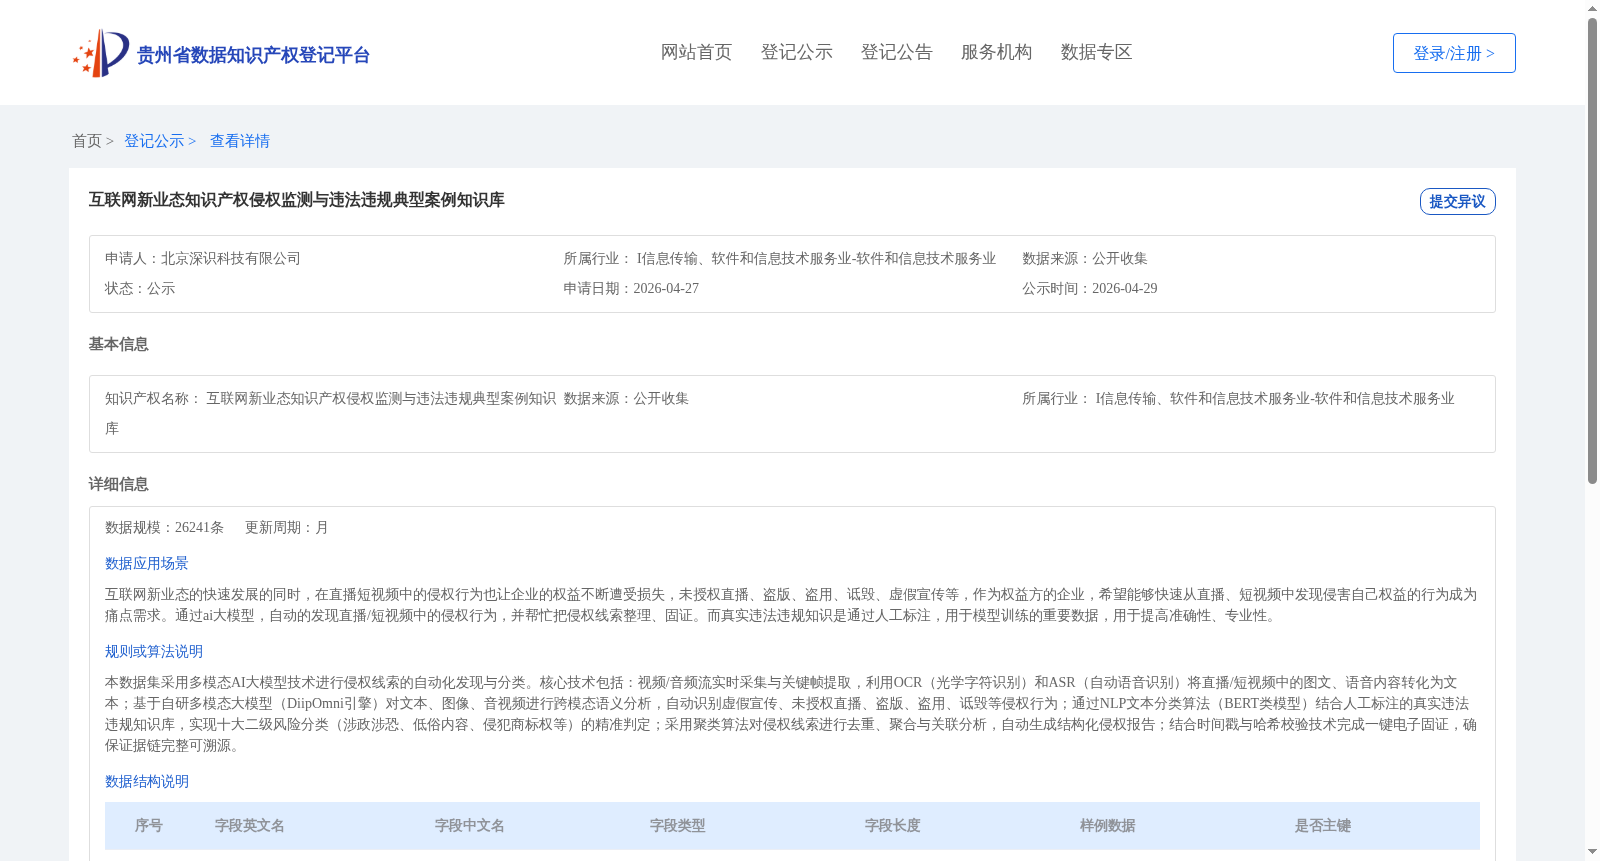
Task: Go to 首页 breadcrumb
Action: click(87, 141)
